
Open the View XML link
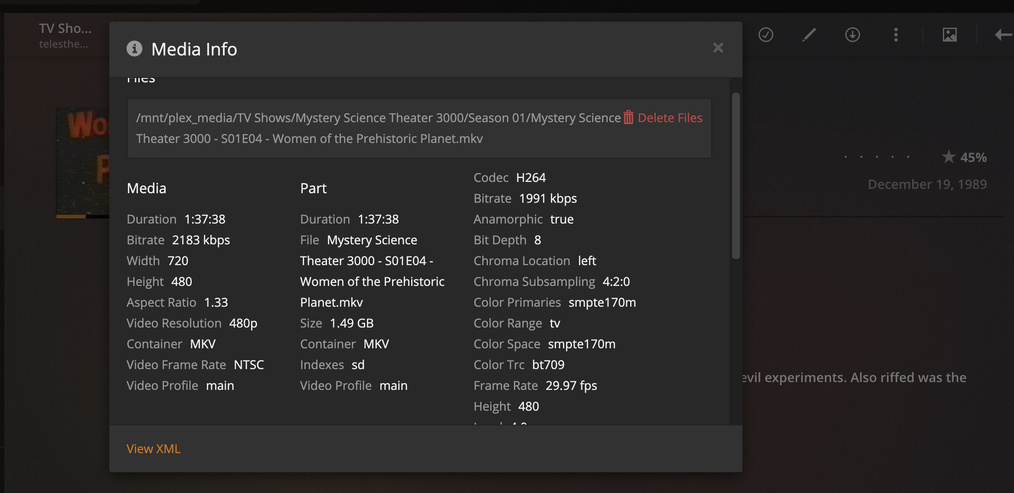[153, 449]
